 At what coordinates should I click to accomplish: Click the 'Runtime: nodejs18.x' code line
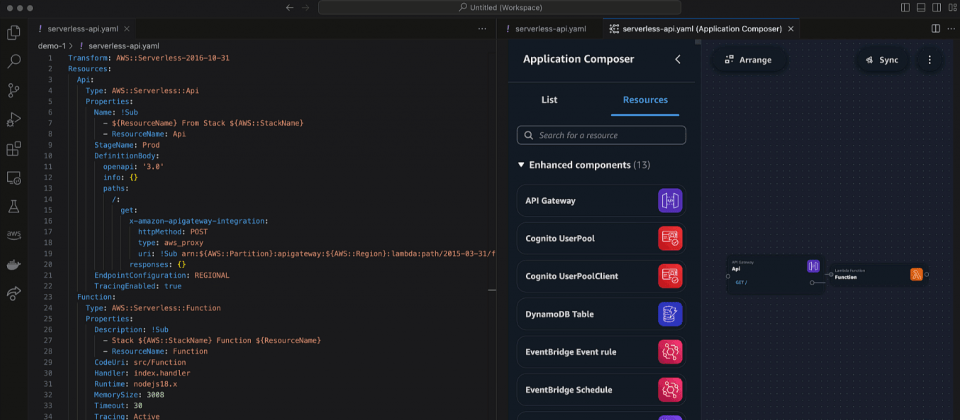tap(135, 384)
